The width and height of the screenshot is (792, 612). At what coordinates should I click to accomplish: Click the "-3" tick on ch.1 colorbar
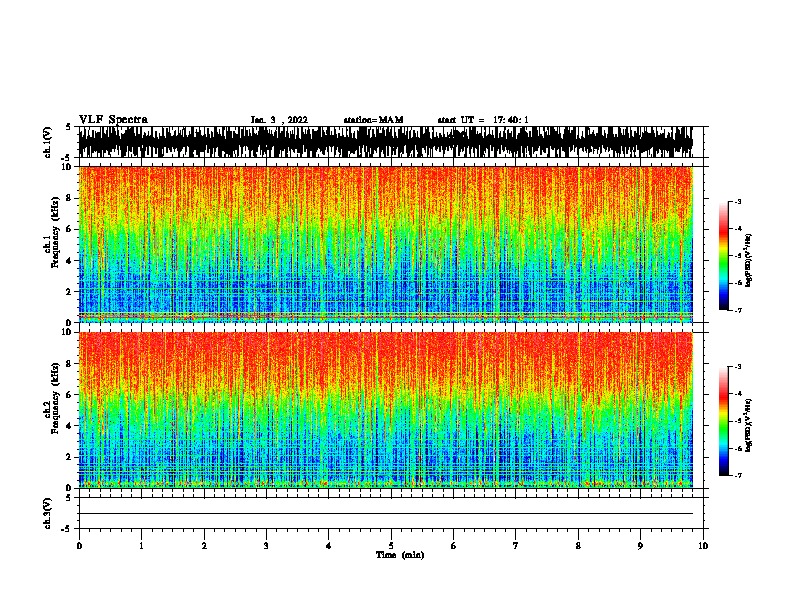coord(738,201)
